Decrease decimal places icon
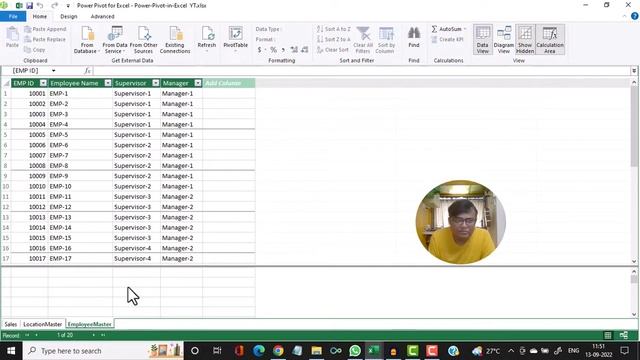This screenshot has width=640, height=360. (304, 50)
